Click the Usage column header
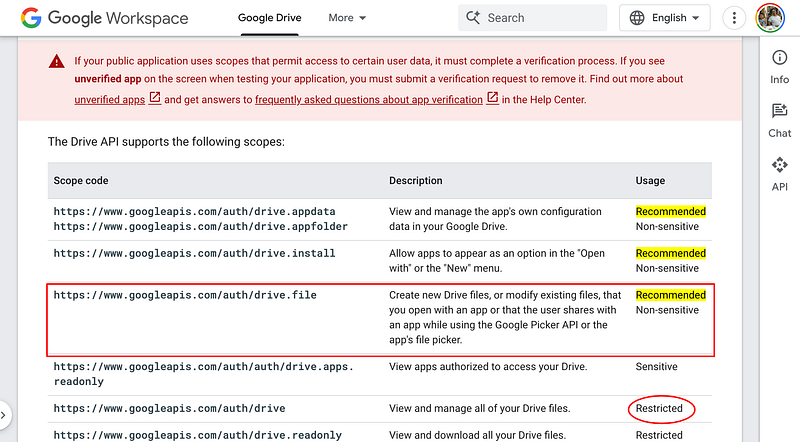The image size is (800, 442). 650,181
